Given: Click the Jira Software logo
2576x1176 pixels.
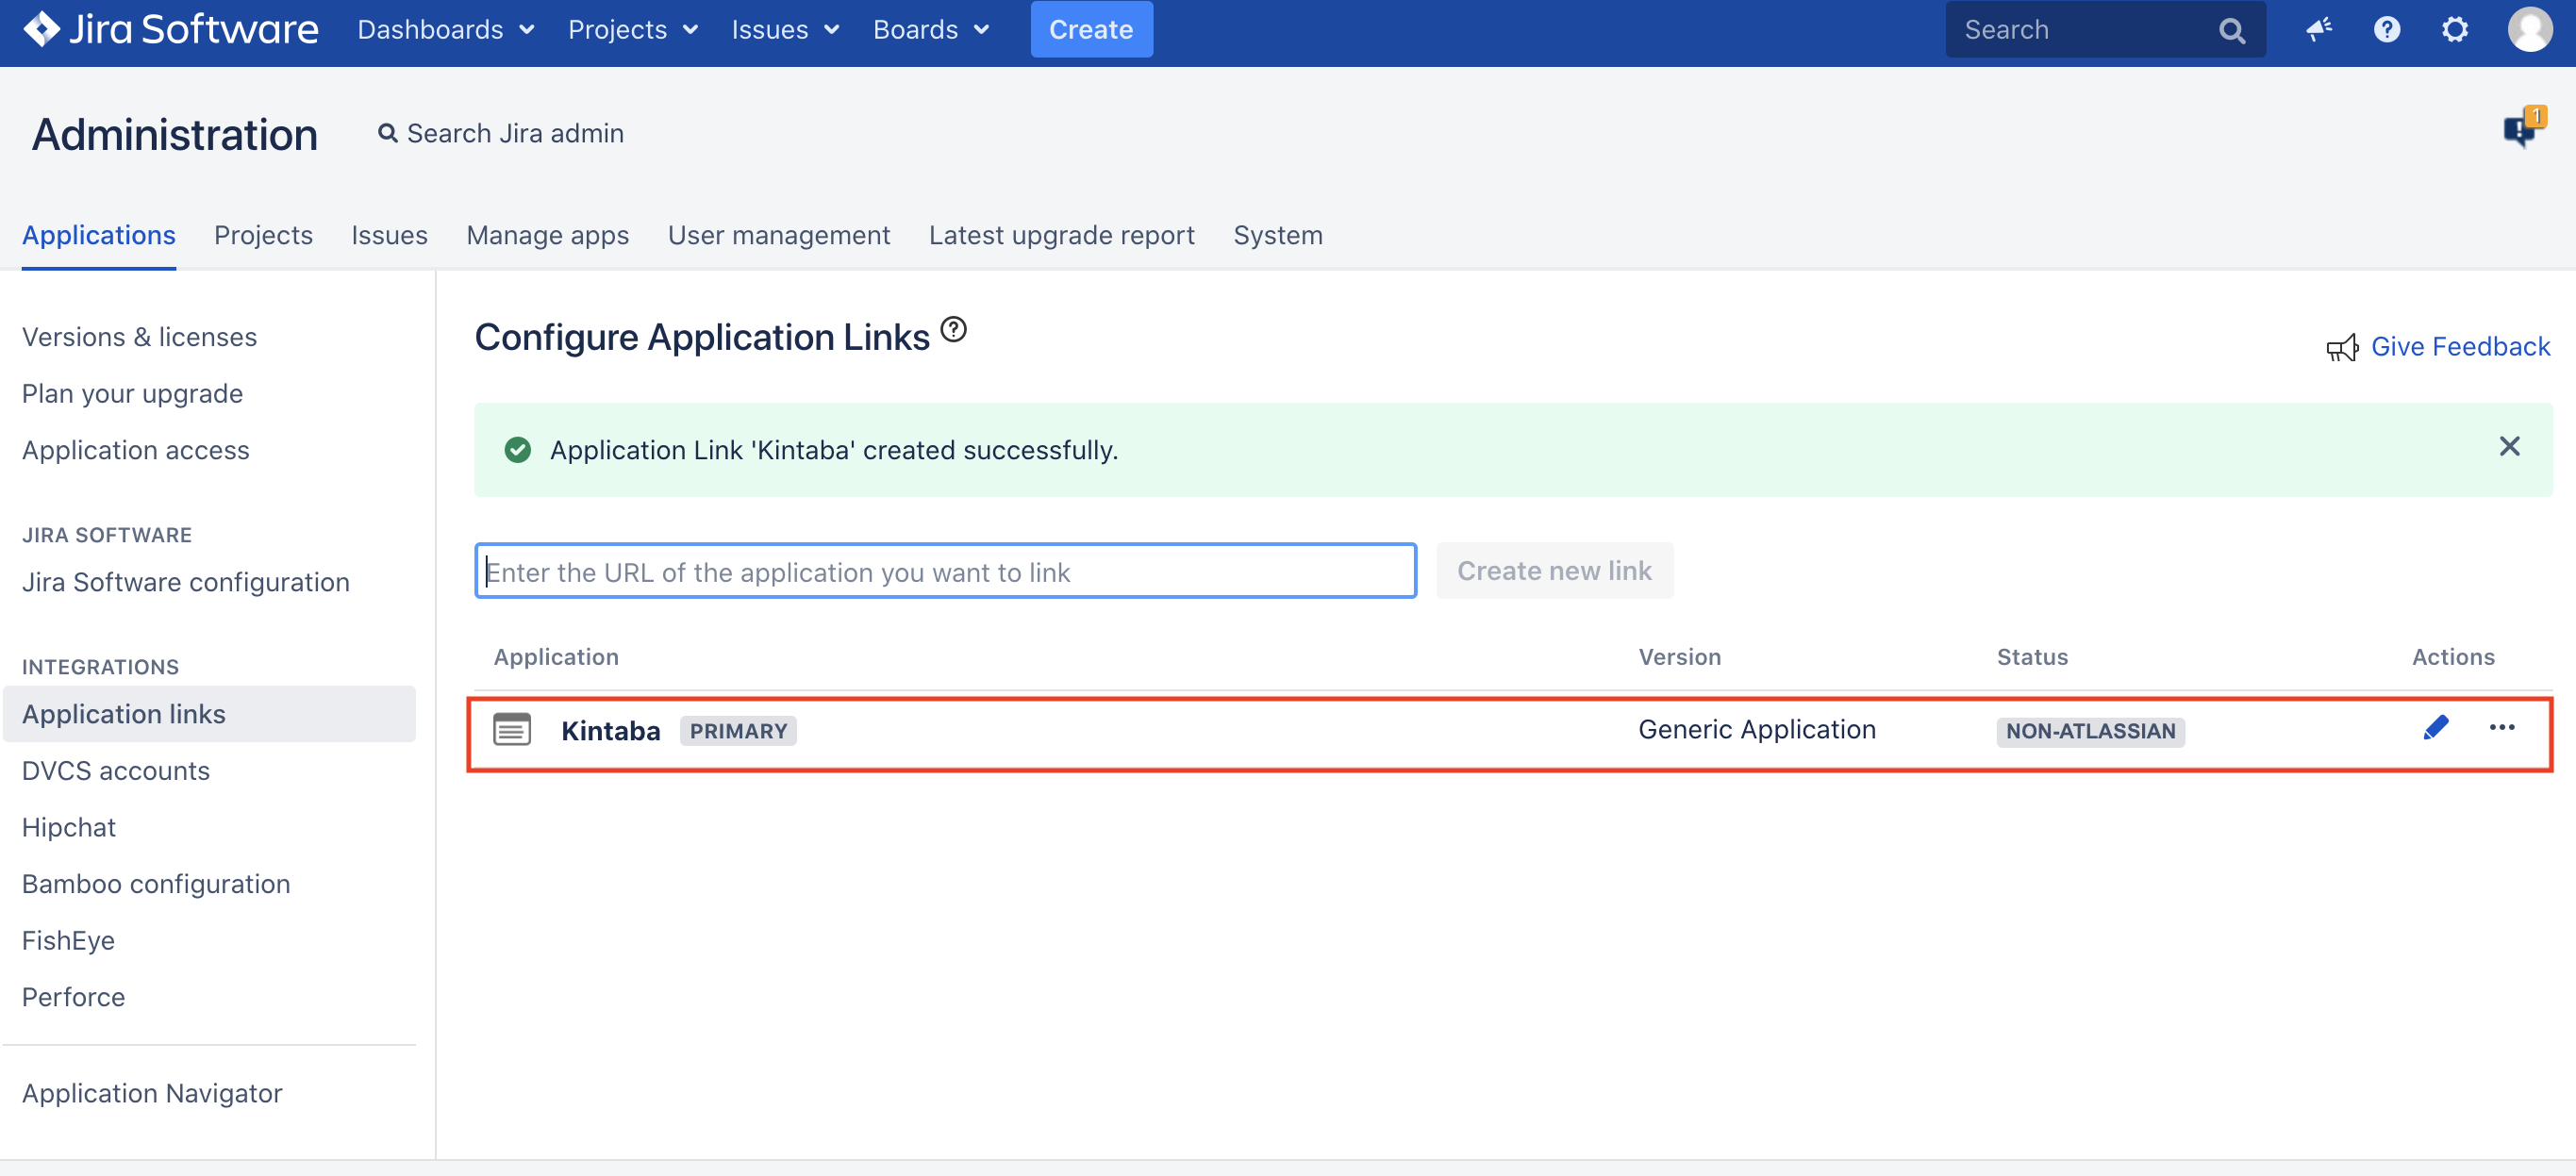Looking at the screenshot, I should (170, 29).
